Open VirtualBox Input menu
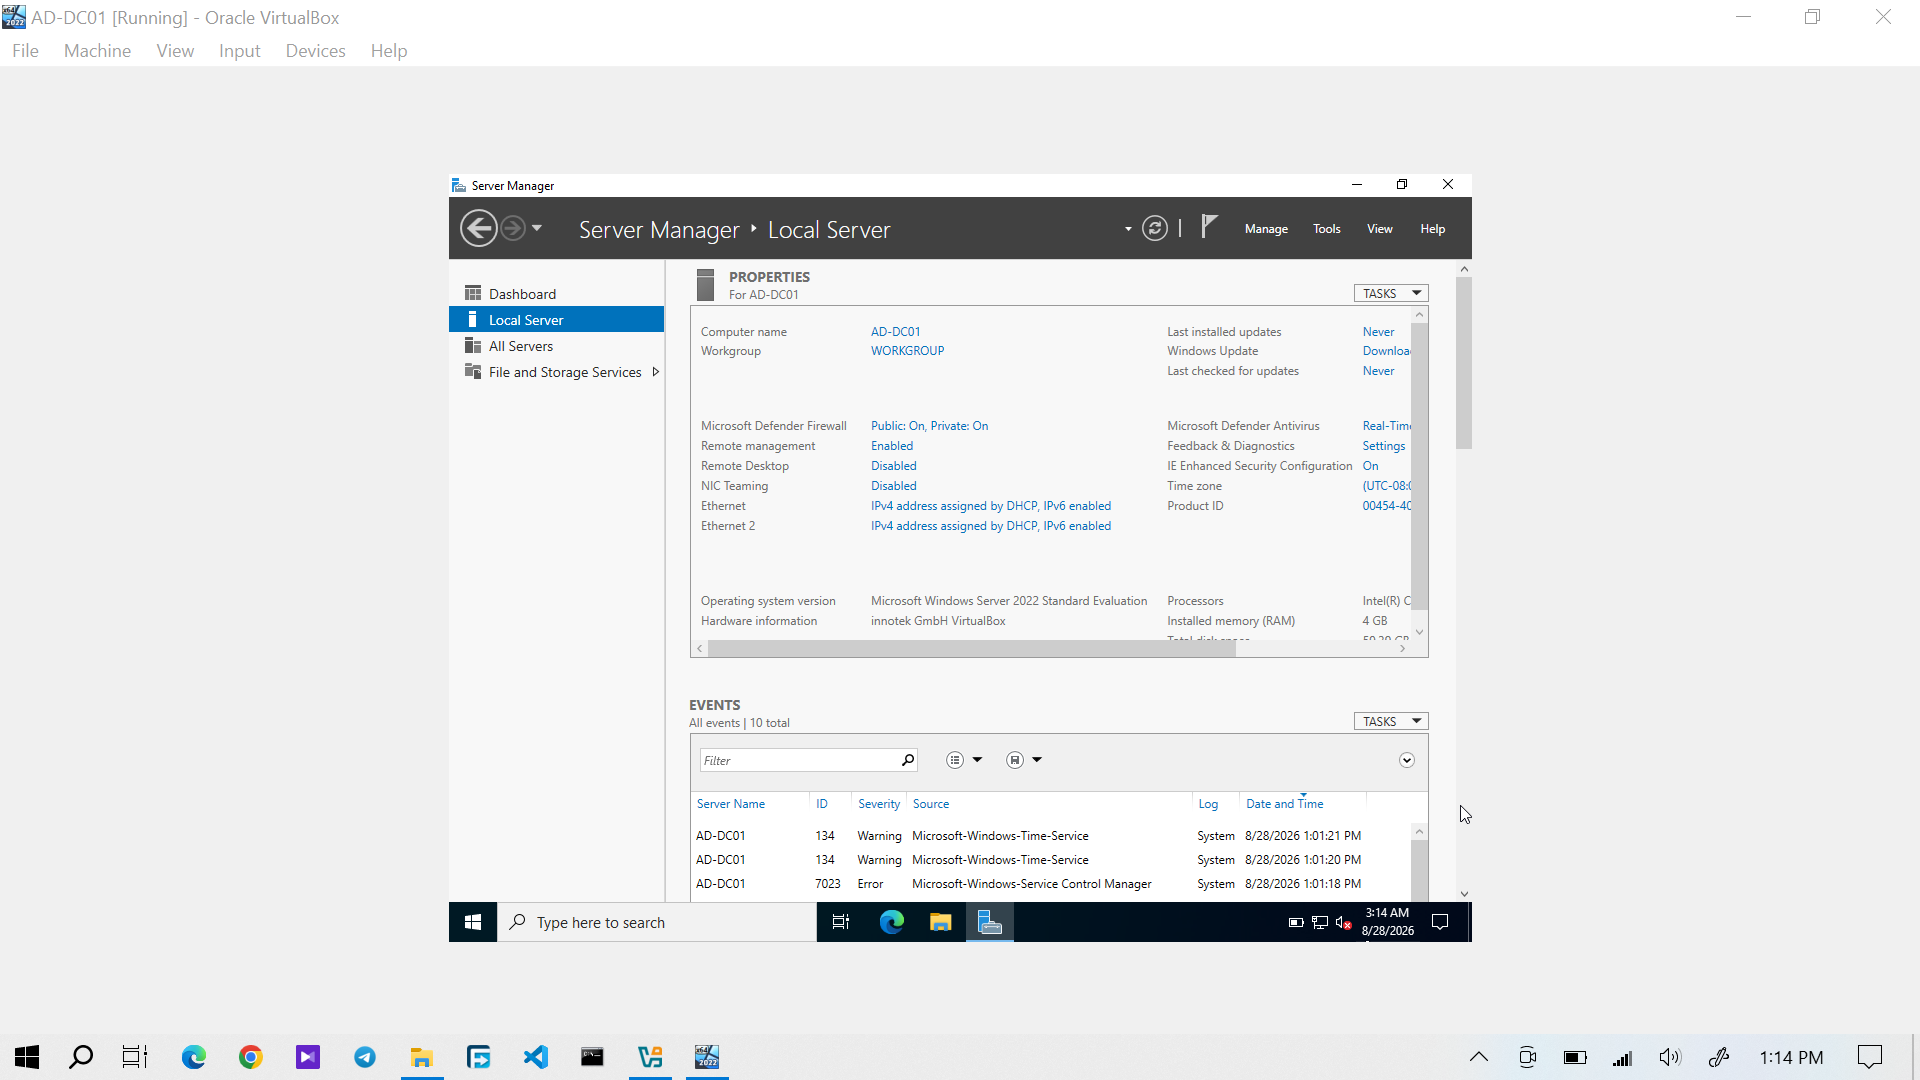1920x1080 pixels. coord(239,51)
